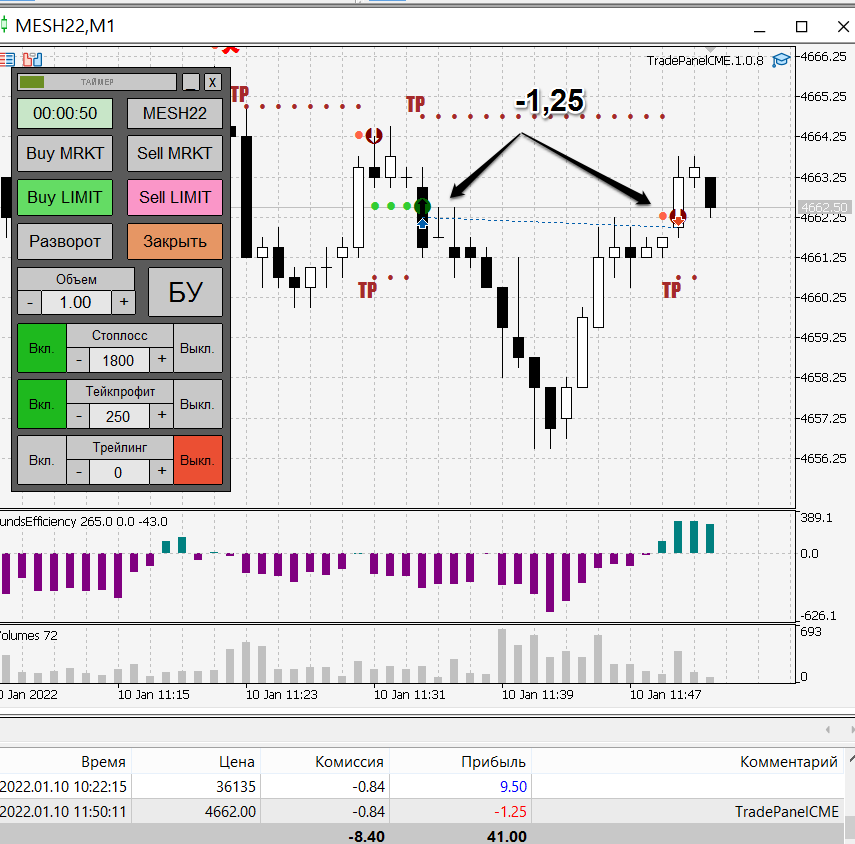Place a Sell LIMIT order

(x=174, y=197)
